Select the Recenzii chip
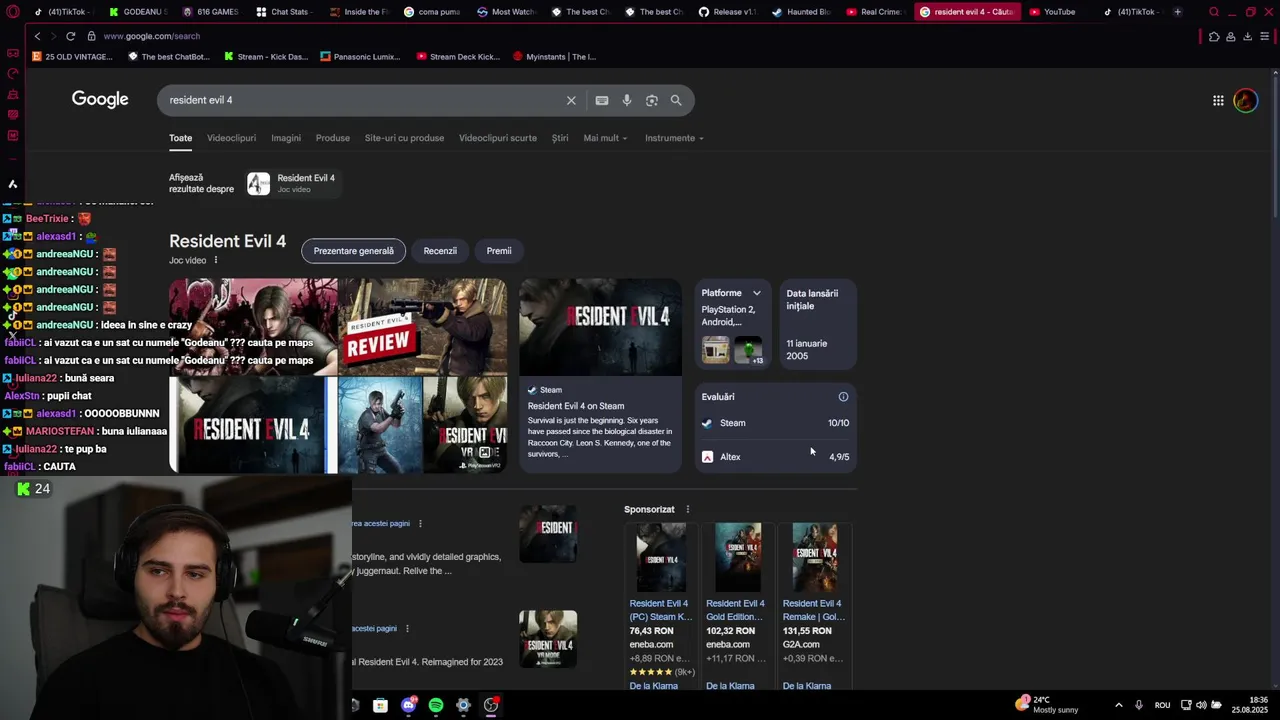 click(440, 251)
